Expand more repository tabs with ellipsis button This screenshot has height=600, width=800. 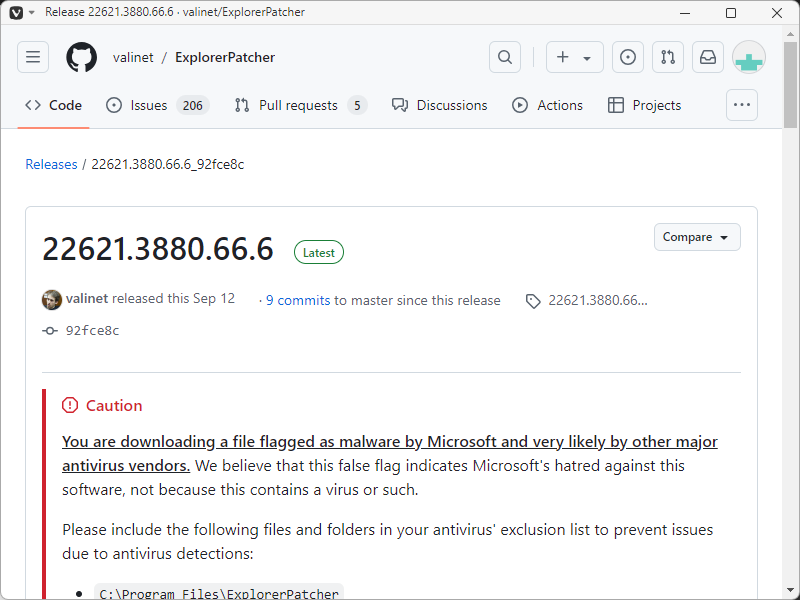[x=742, y=105]
